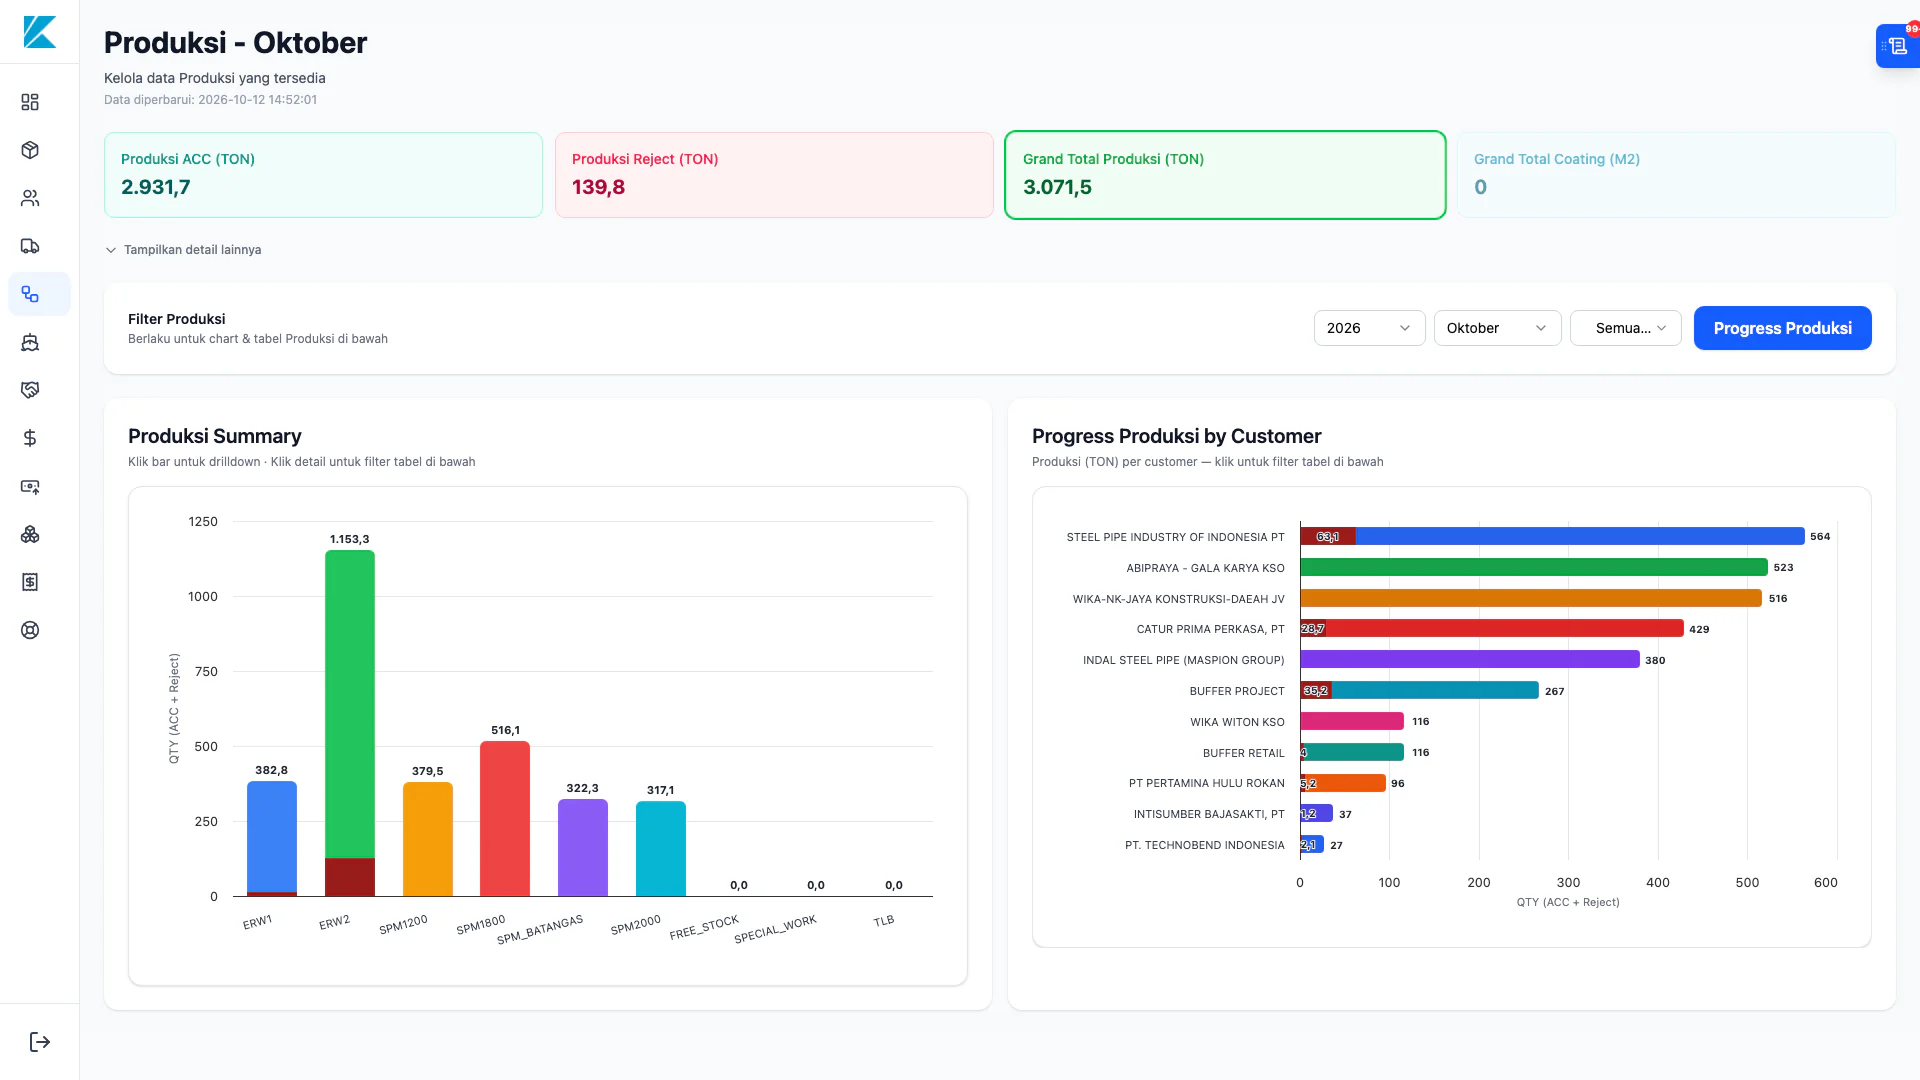Open the users icon in sidebar

pyautogui.click(x=30, y=198)
